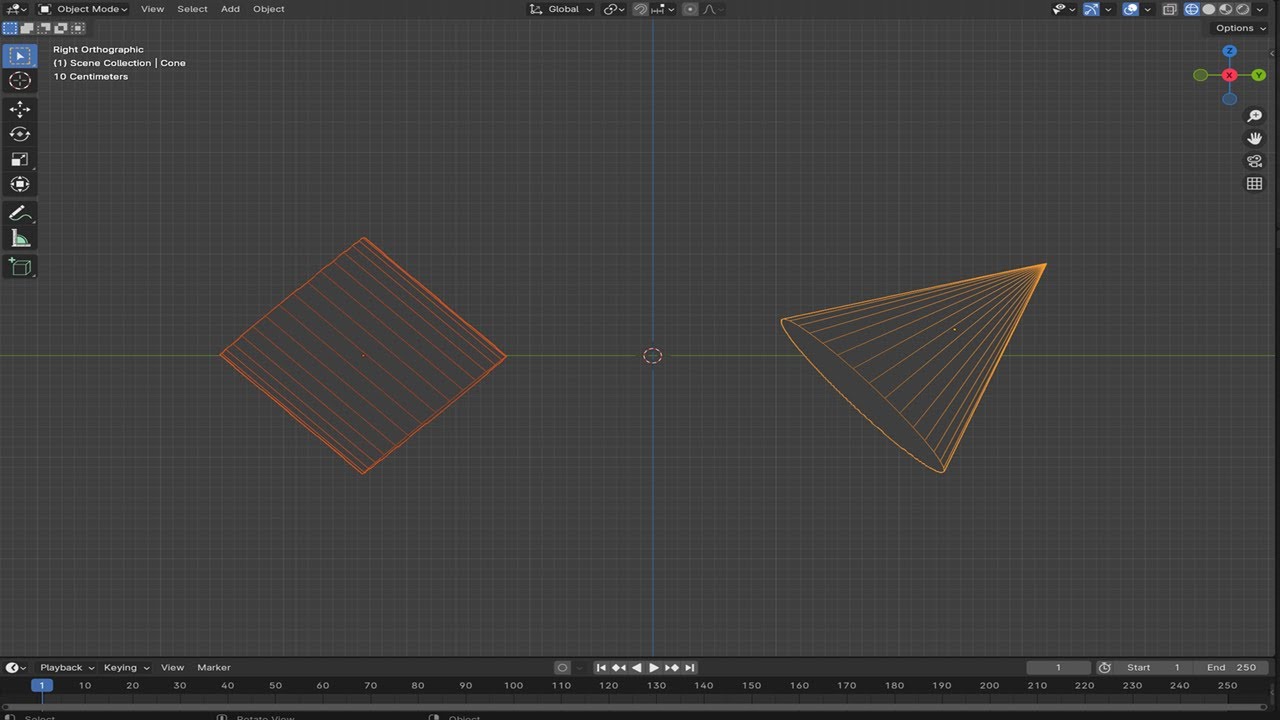
Task: Open Global transform orientation dropdown
Action: point(561,9)
